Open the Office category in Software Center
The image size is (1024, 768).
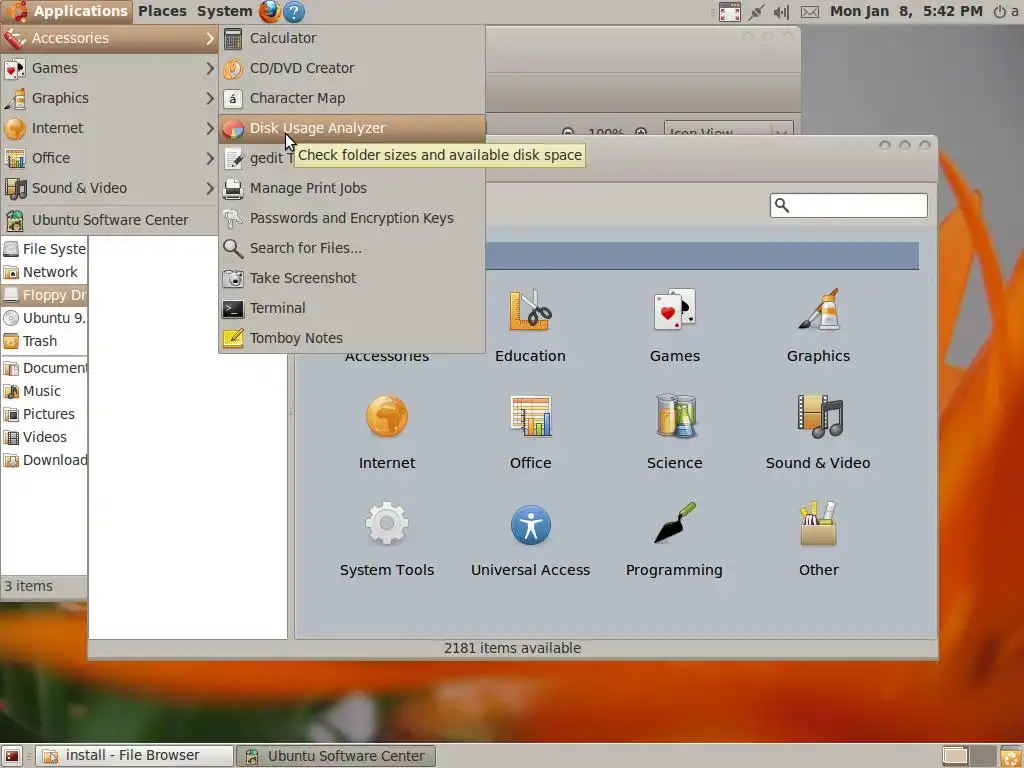click(530, 432)
